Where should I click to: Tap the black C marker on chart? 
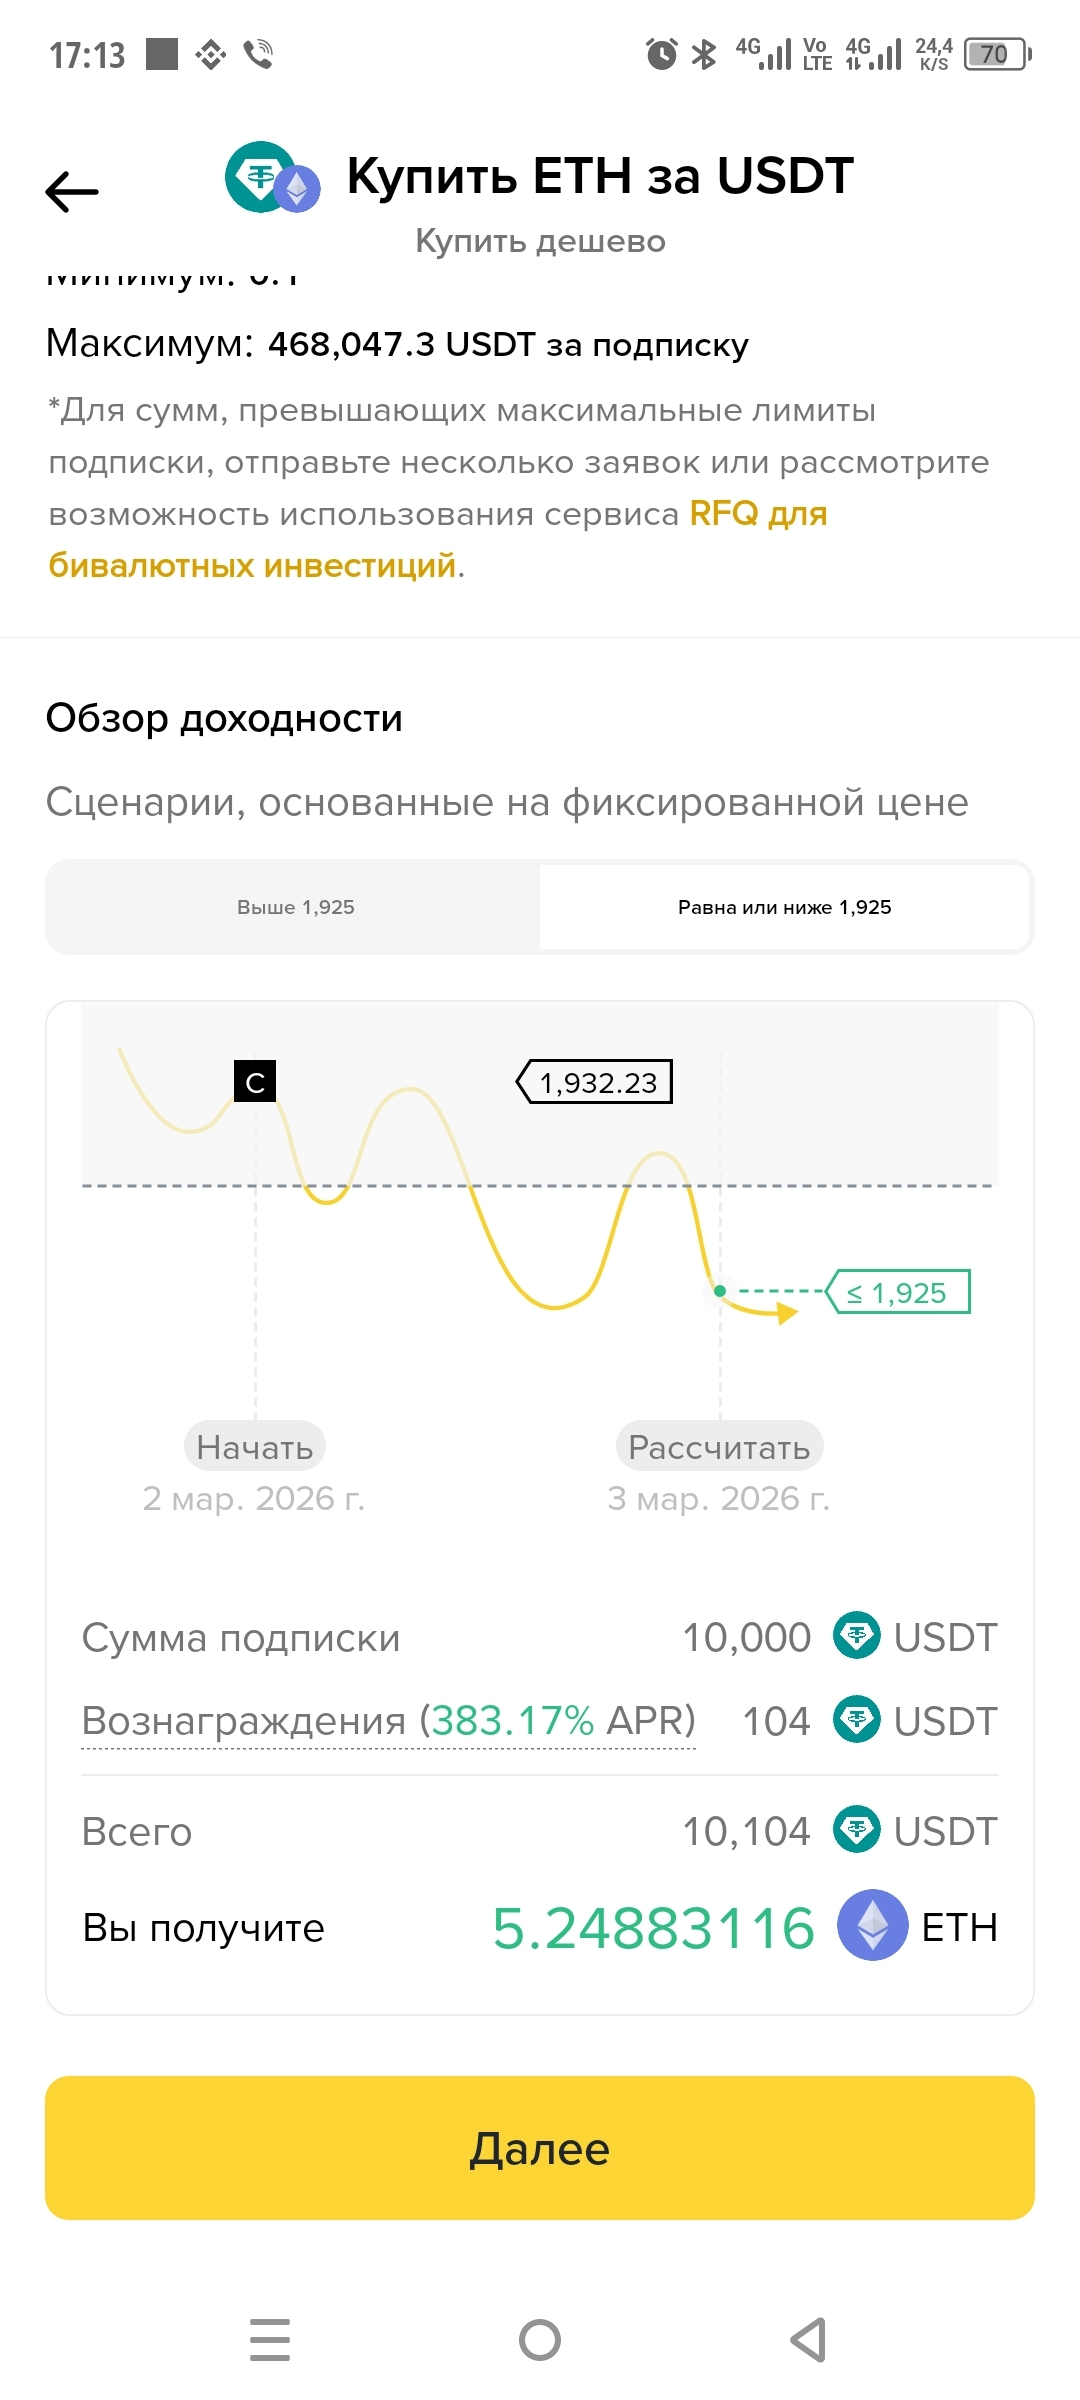click(x=255, y=1082)
